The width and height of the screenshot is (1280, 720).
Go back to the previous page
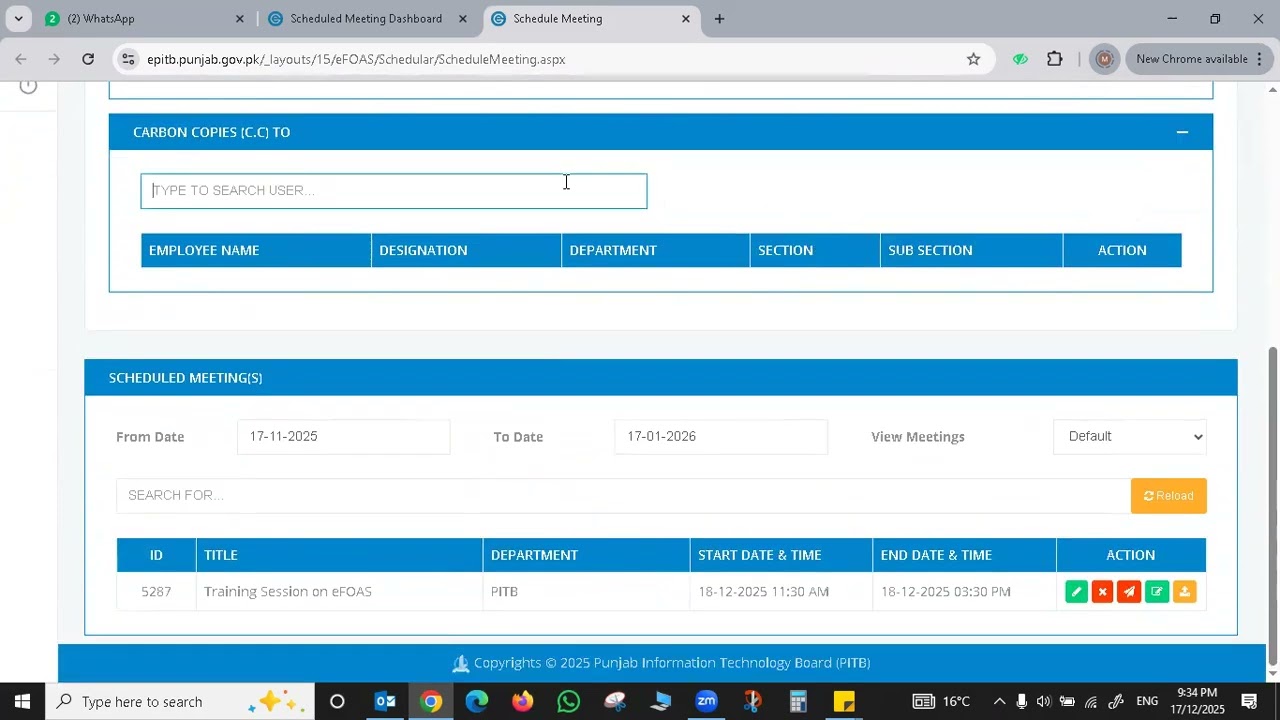pyautogui.click(x=21, y=59)
